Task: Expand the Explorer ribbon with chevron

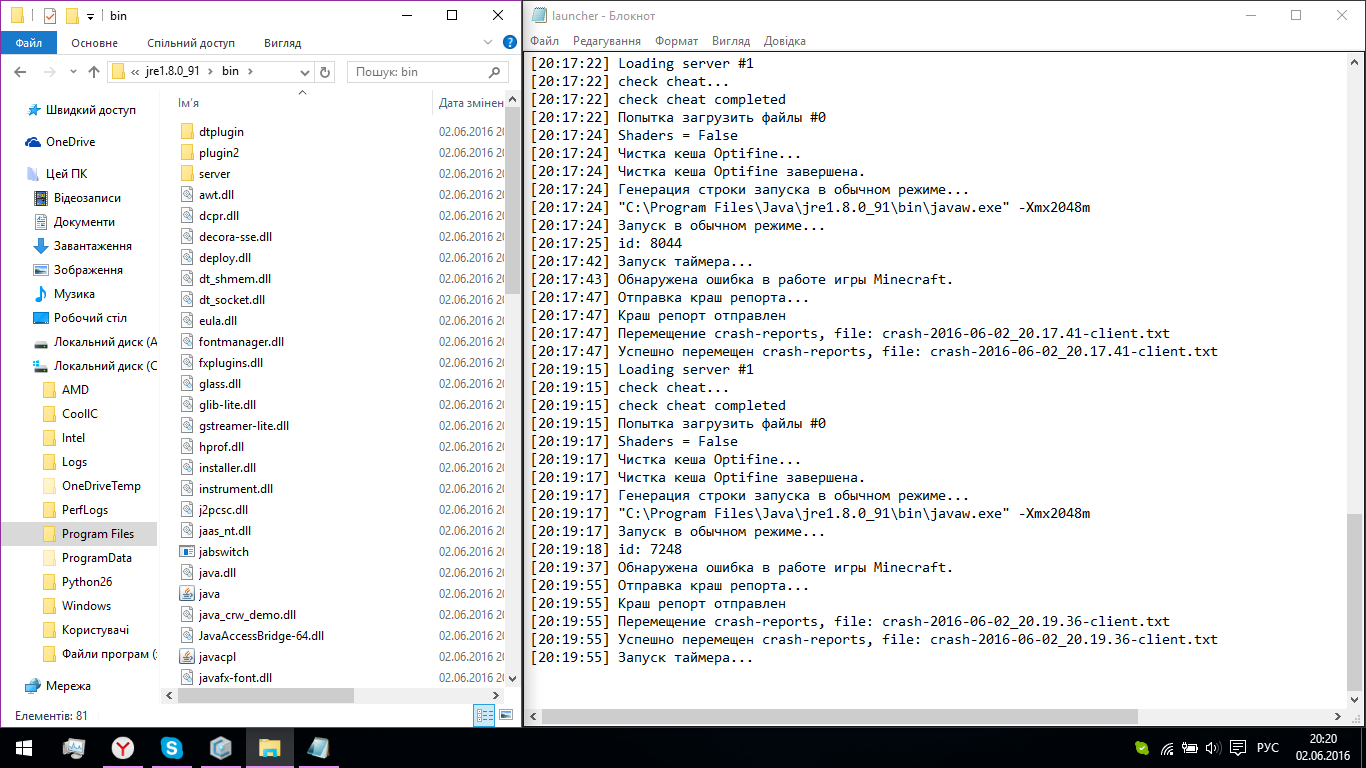Action: (x=488, y=43)
